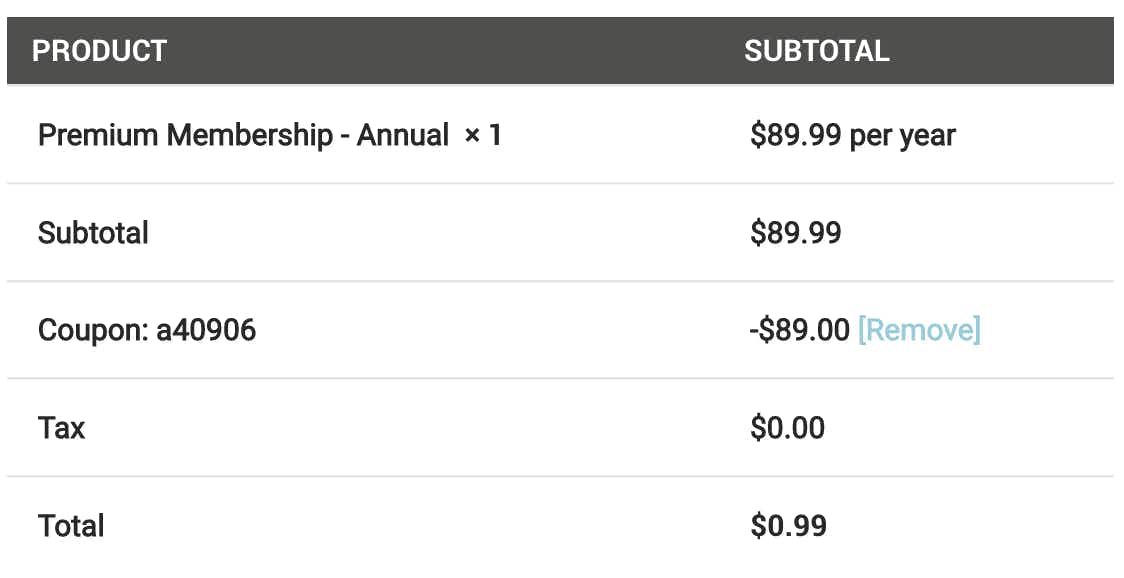Click the word Coupon in coupon row
This screenshot has height=578, width=1124.
point(92,331)
